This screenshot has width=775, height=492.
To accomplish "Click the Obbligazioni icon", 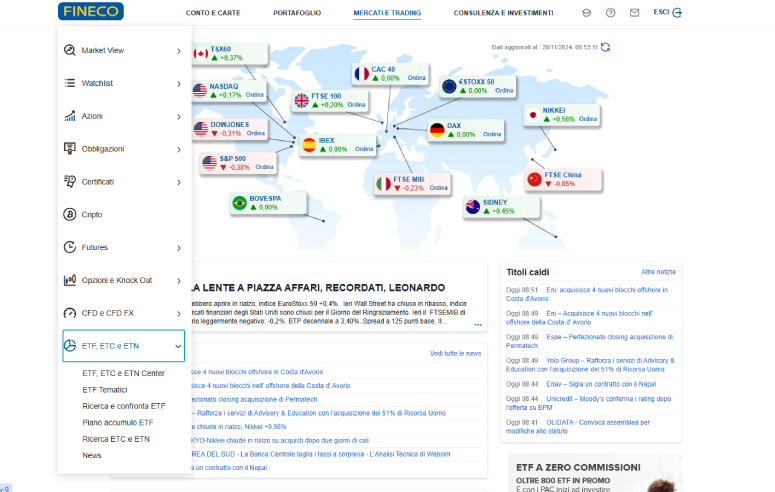I will (70, 148).
